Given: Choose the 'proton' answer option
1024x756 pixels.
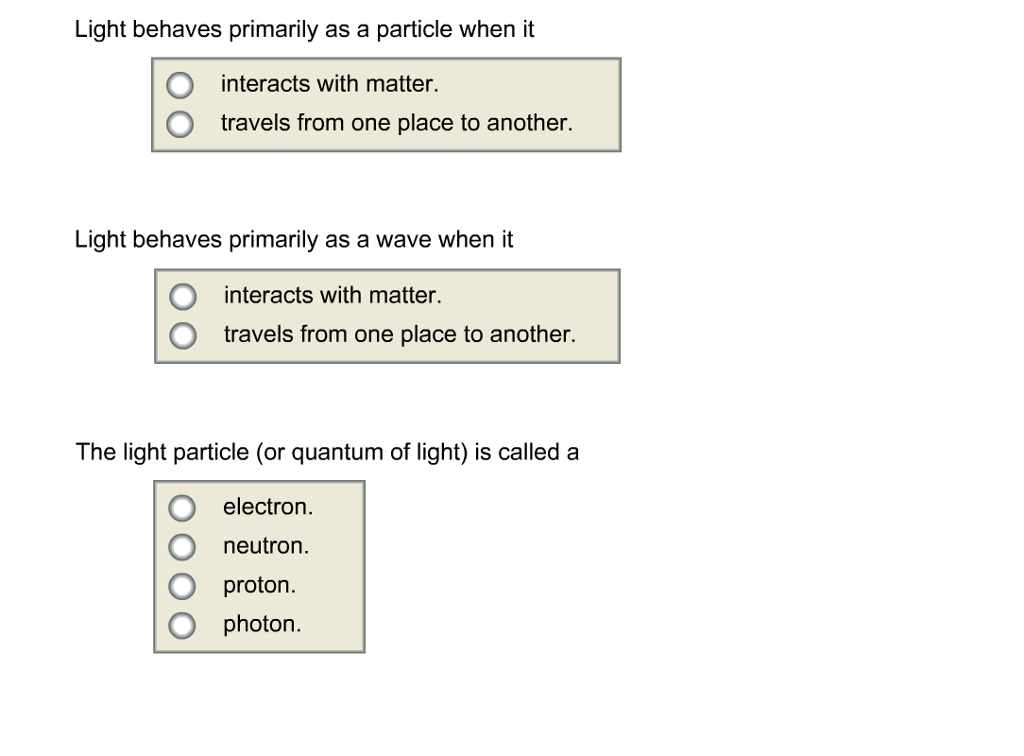Looking at the screenshot, I should pyautogui.click(x=181, y=586).
